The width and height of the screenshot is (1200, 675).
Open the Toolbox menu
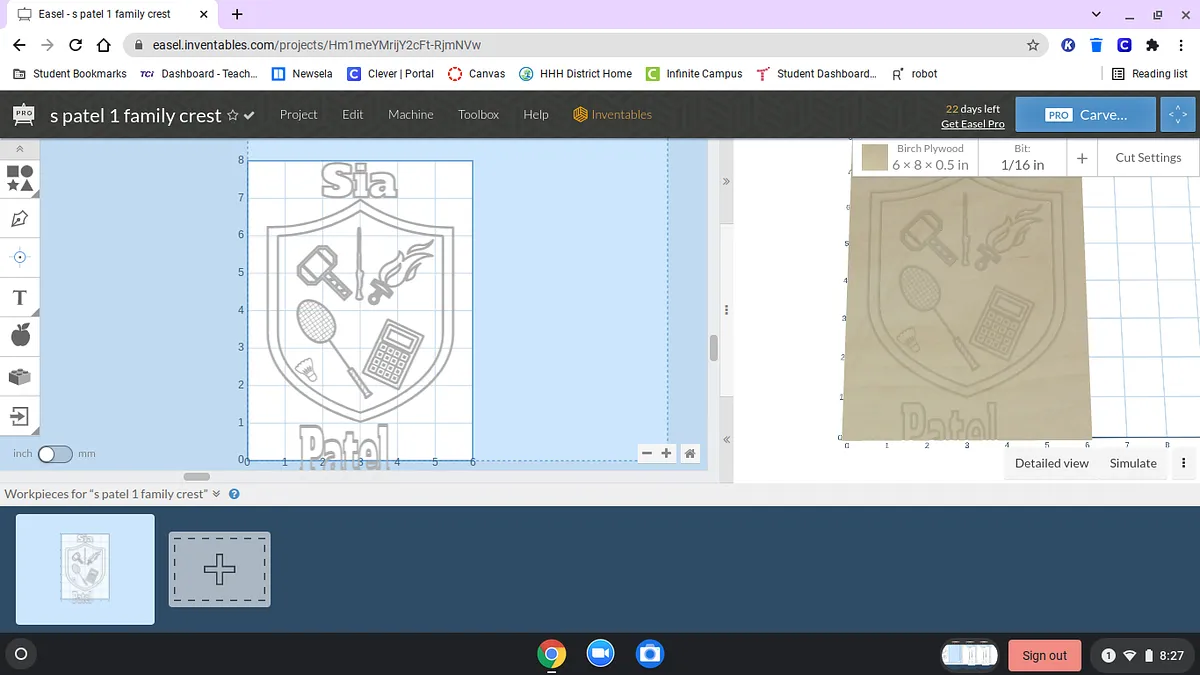click(x=478, y=115)
